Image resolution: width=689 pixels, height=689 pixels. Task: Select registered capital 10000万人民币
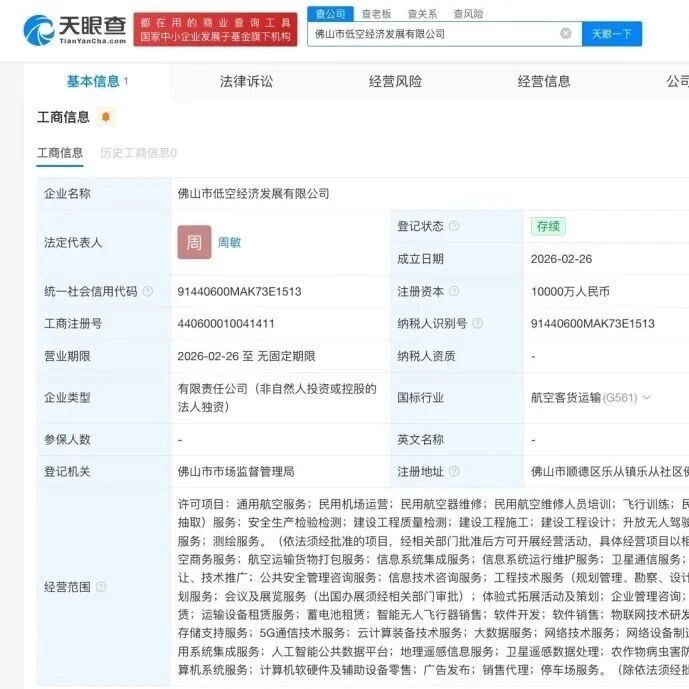tap(570, 291)
